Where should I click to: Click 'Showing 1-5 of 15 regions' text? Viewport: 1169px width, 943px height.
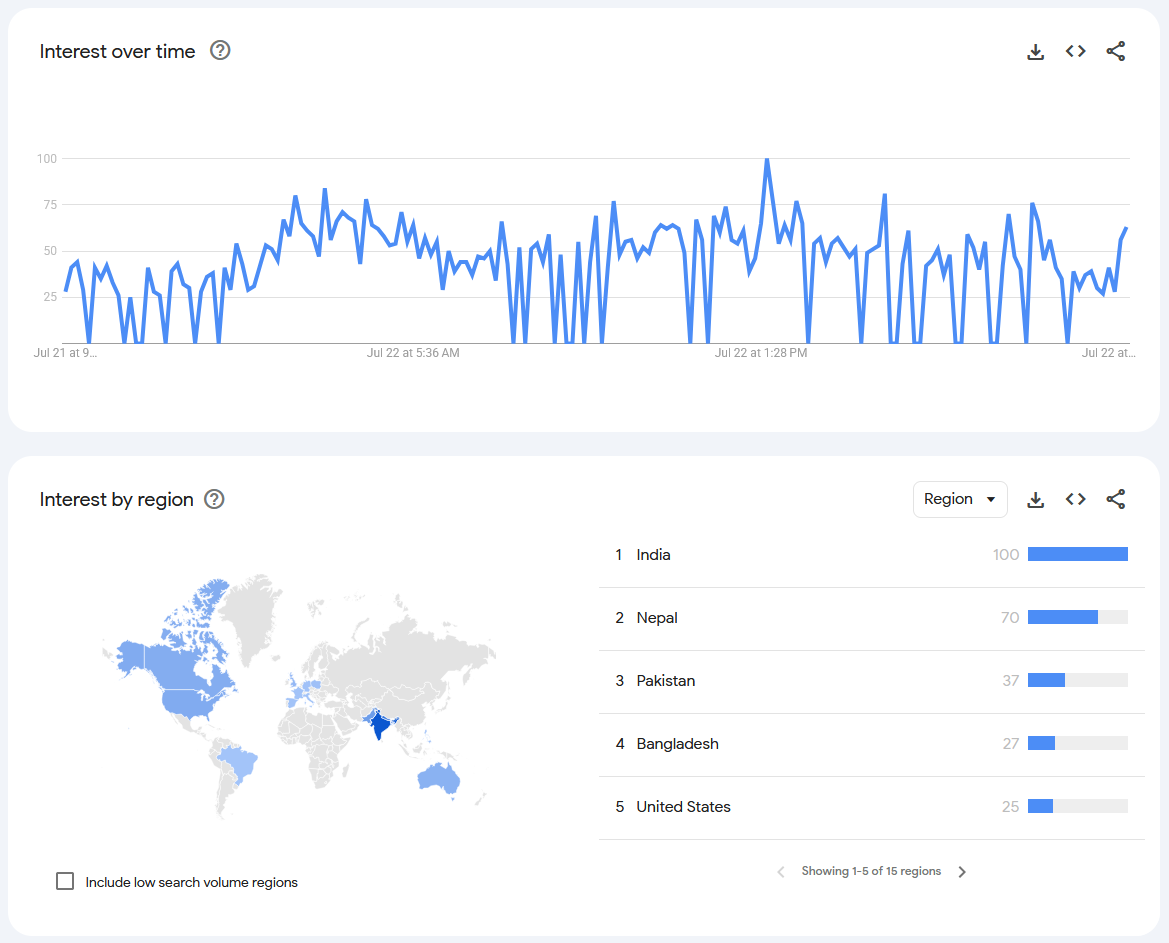pyautogui.click(x=871, y=871)
